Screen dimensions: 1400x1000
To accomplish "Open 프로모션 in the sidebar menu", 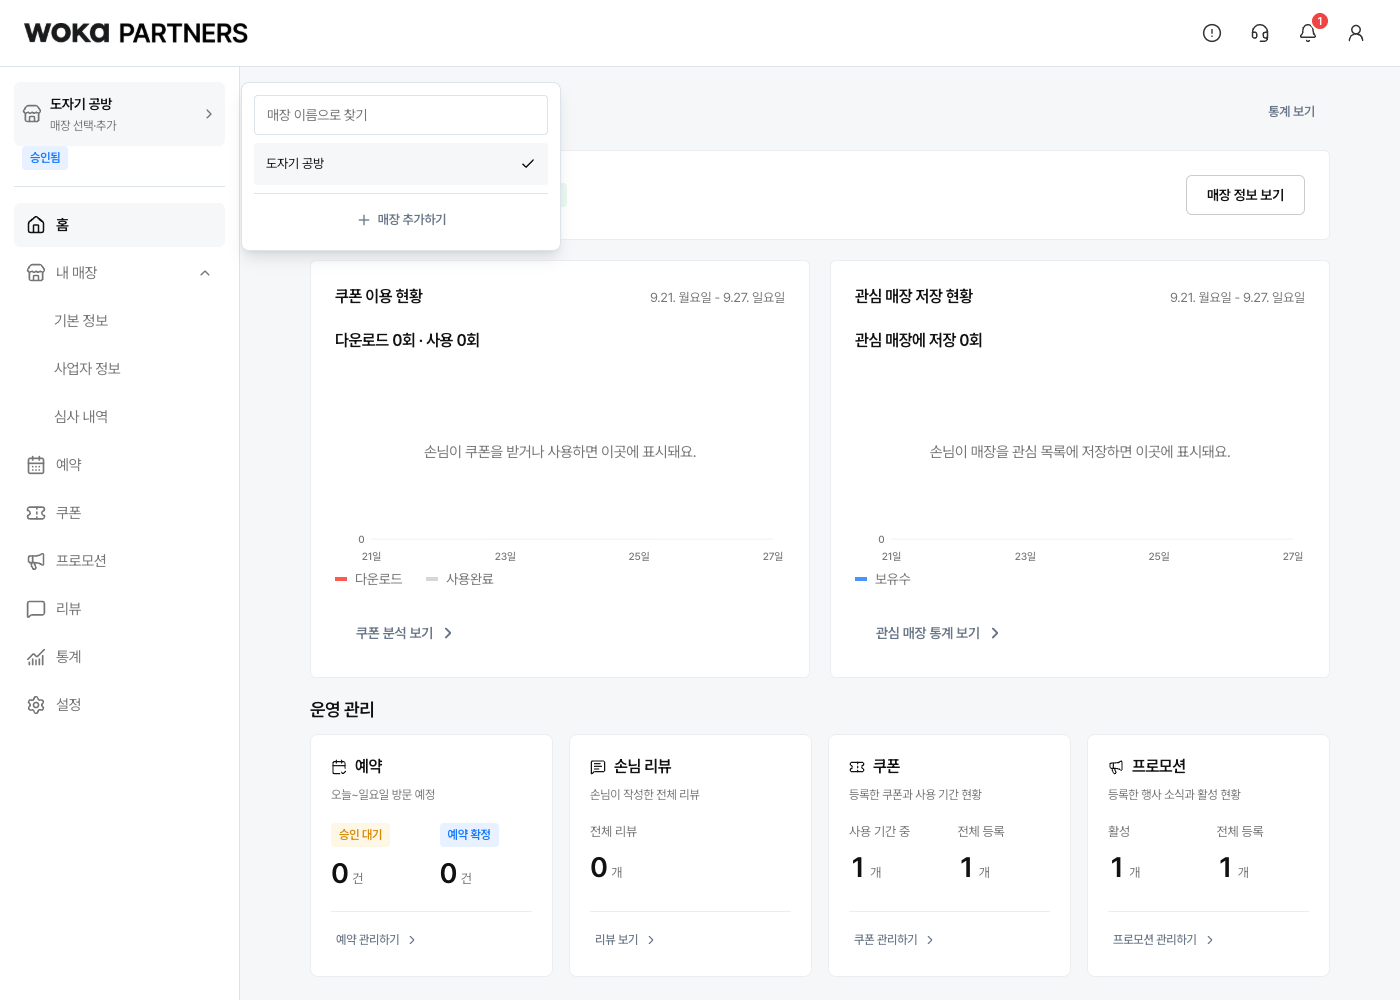I will [119, 561].
